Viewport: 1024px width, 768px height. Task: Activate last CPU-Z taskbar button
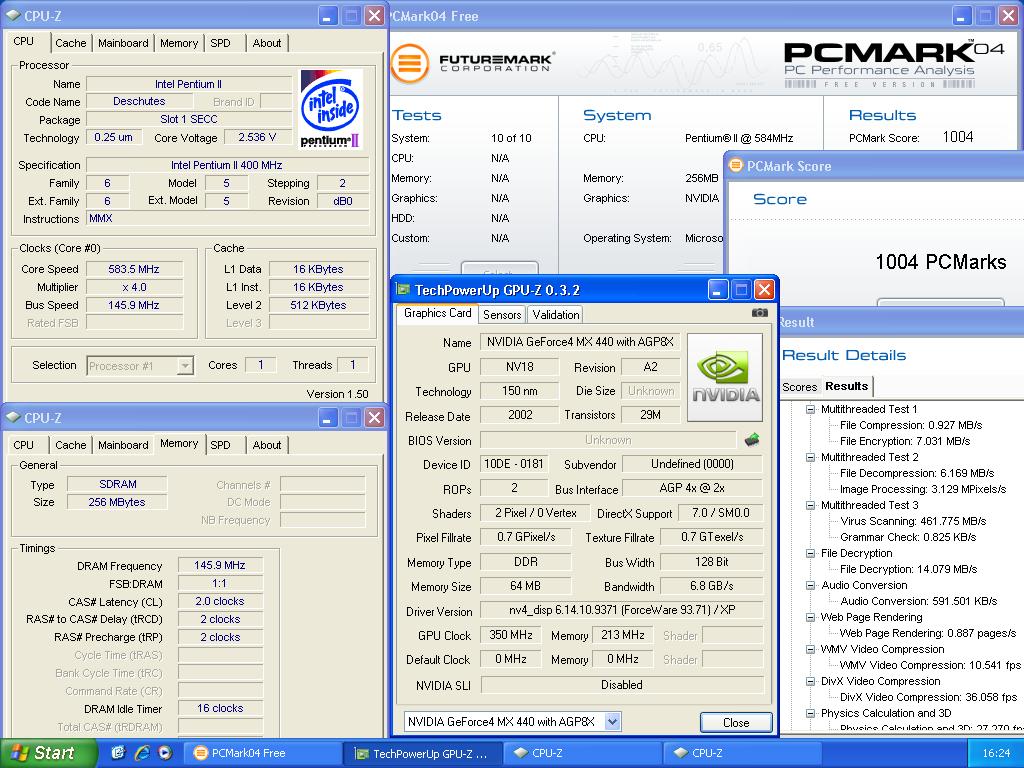pos(743,753)
